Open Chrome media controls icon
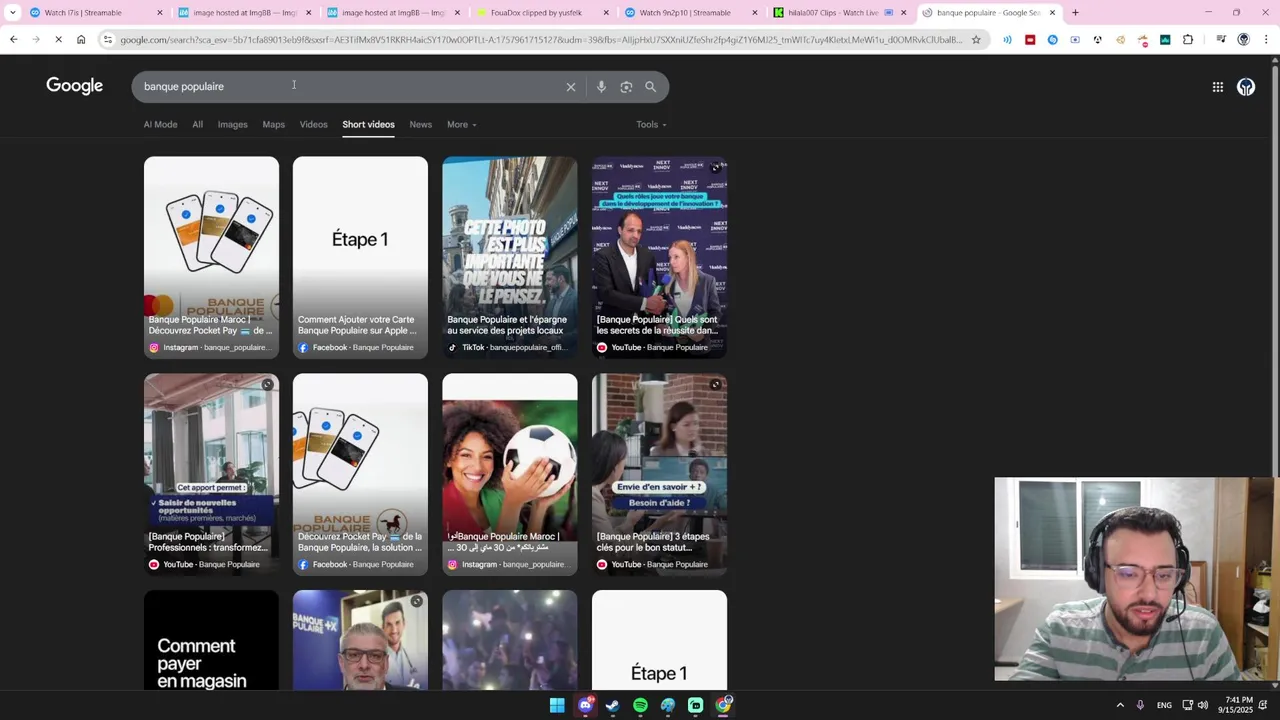This screenshot has width=1280, height=720. pyautogui.click(x=1221, y=40)
